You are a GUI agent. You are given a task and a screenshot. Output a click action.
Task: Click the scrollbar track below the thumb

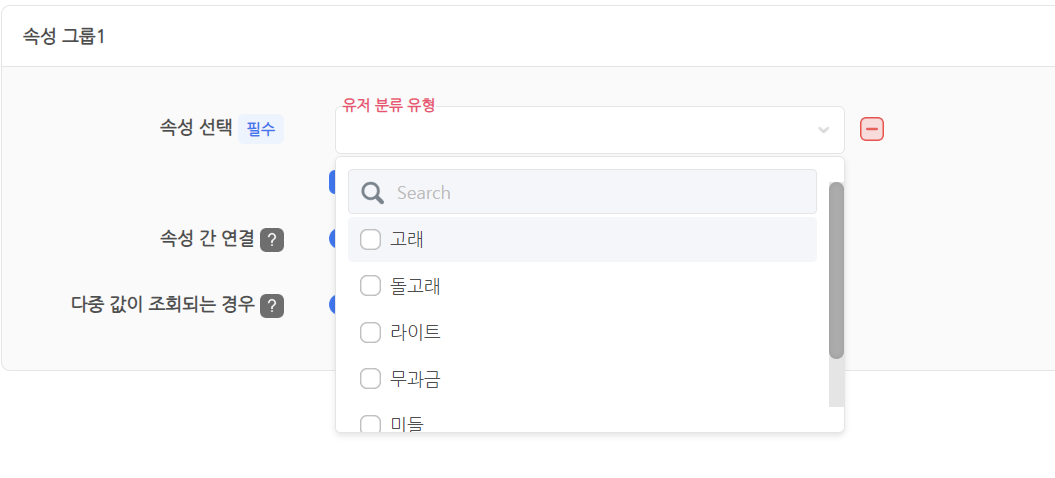click(836, 382)
